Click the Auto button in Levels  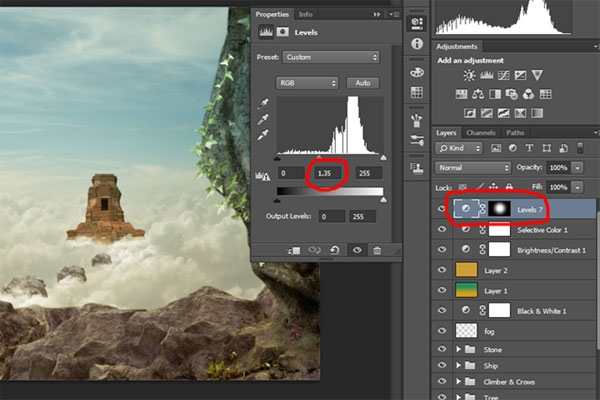(x=362, y=82)
